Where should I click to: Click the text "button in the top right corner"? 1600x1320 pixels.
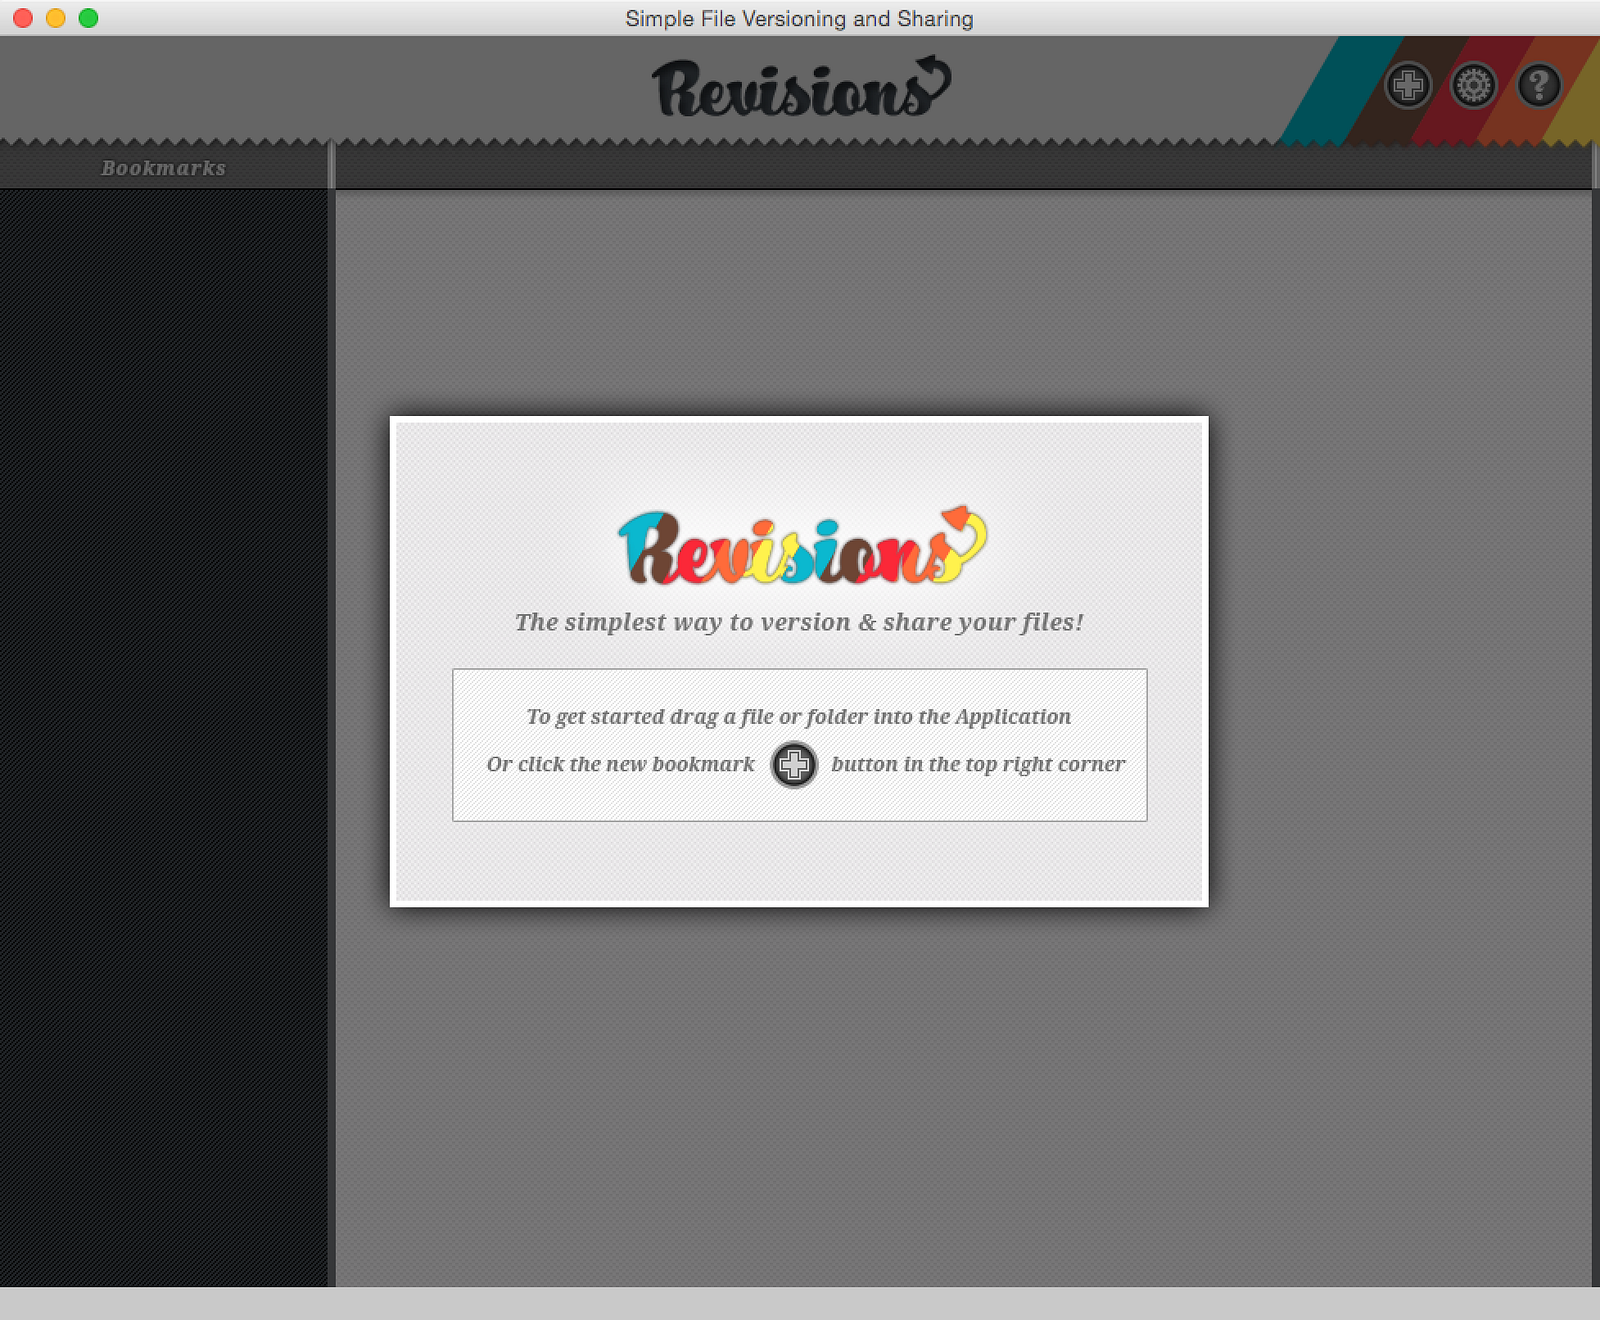coord(978,765)
